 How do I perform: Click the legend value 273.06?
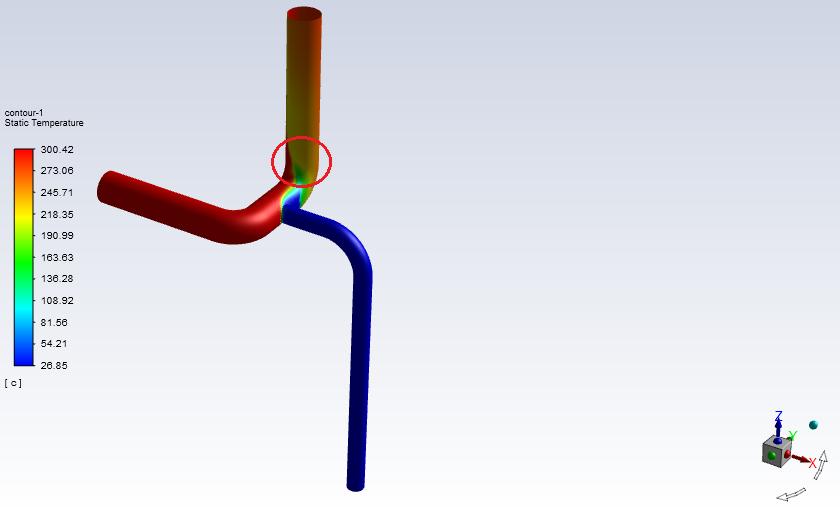[57, 170]
